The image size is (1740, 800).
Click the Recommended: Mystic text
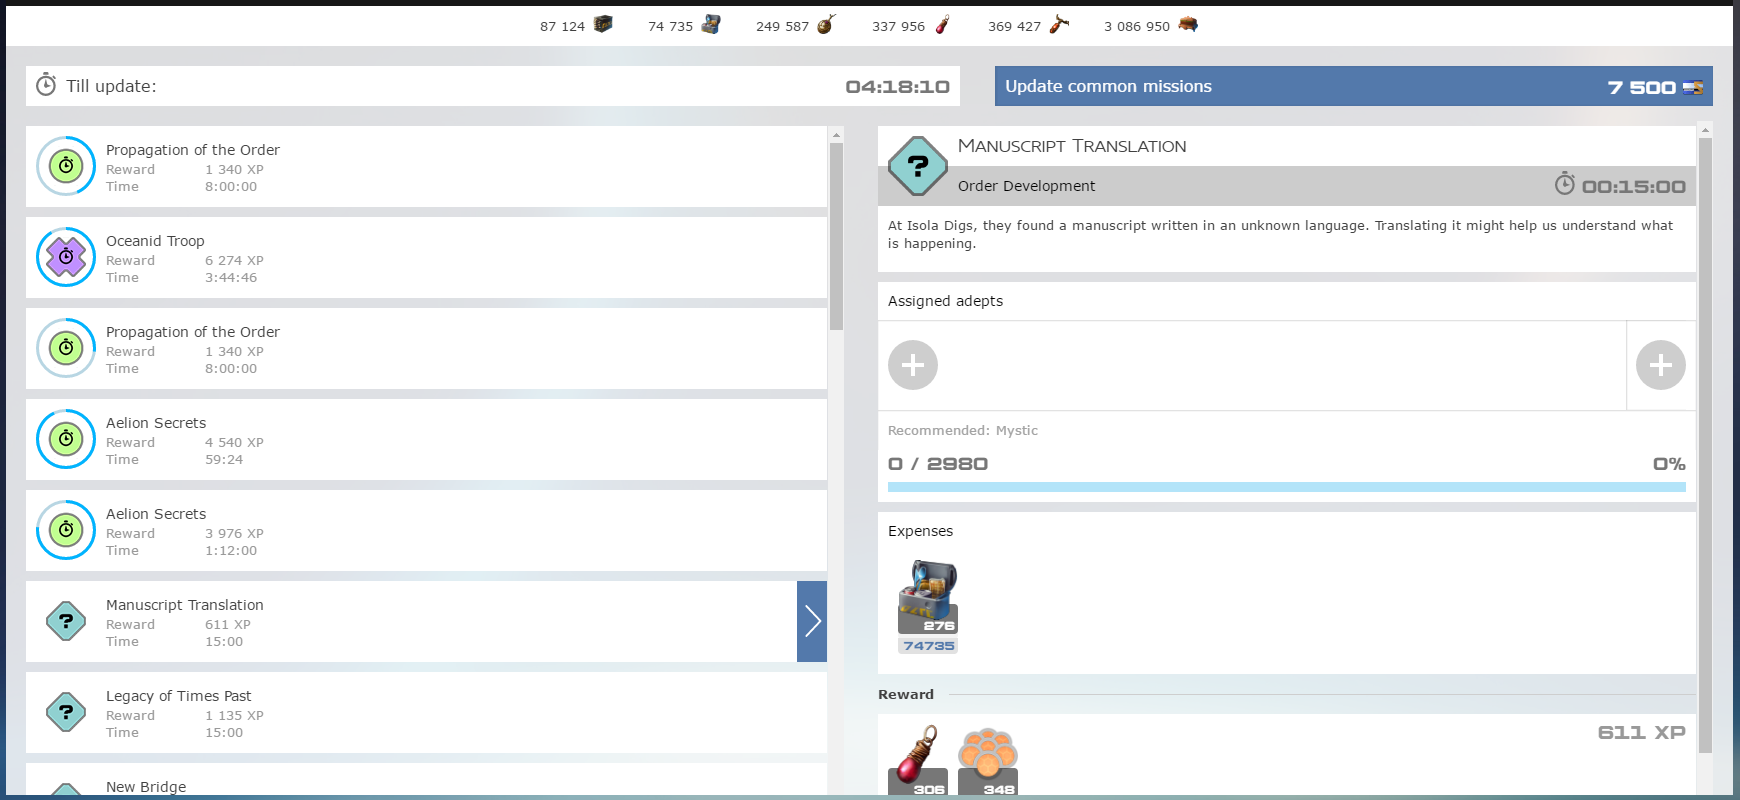963,431
